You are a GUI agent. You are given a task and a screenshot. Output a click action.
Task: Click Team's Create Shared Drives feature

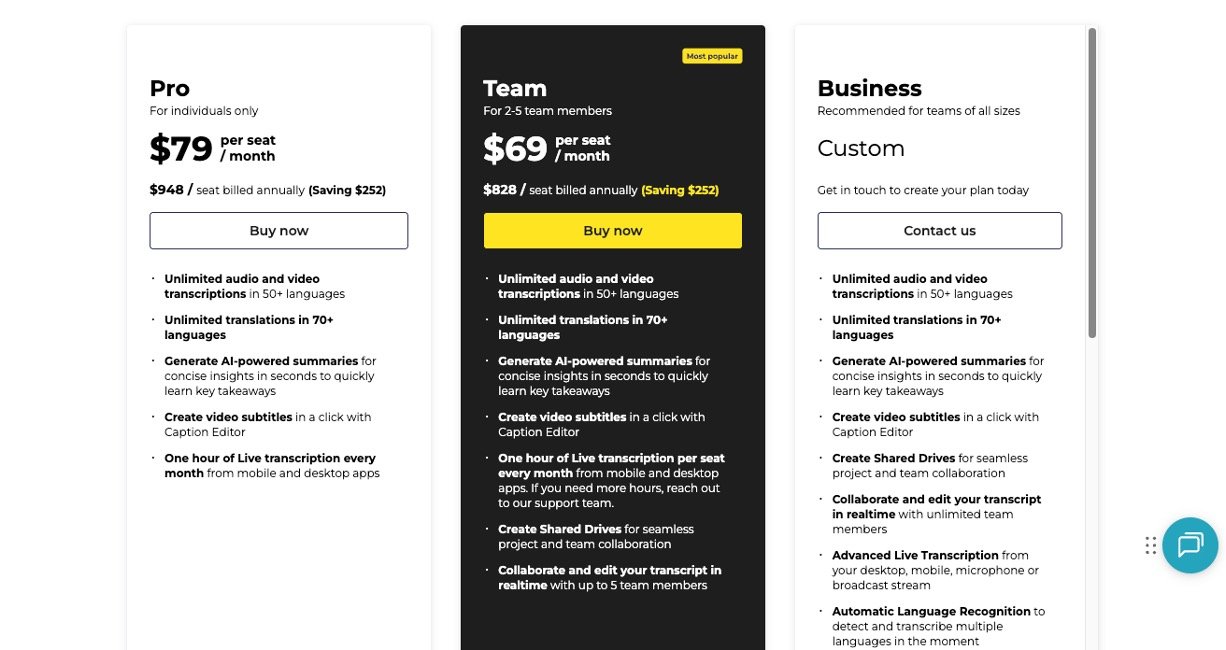559,530
